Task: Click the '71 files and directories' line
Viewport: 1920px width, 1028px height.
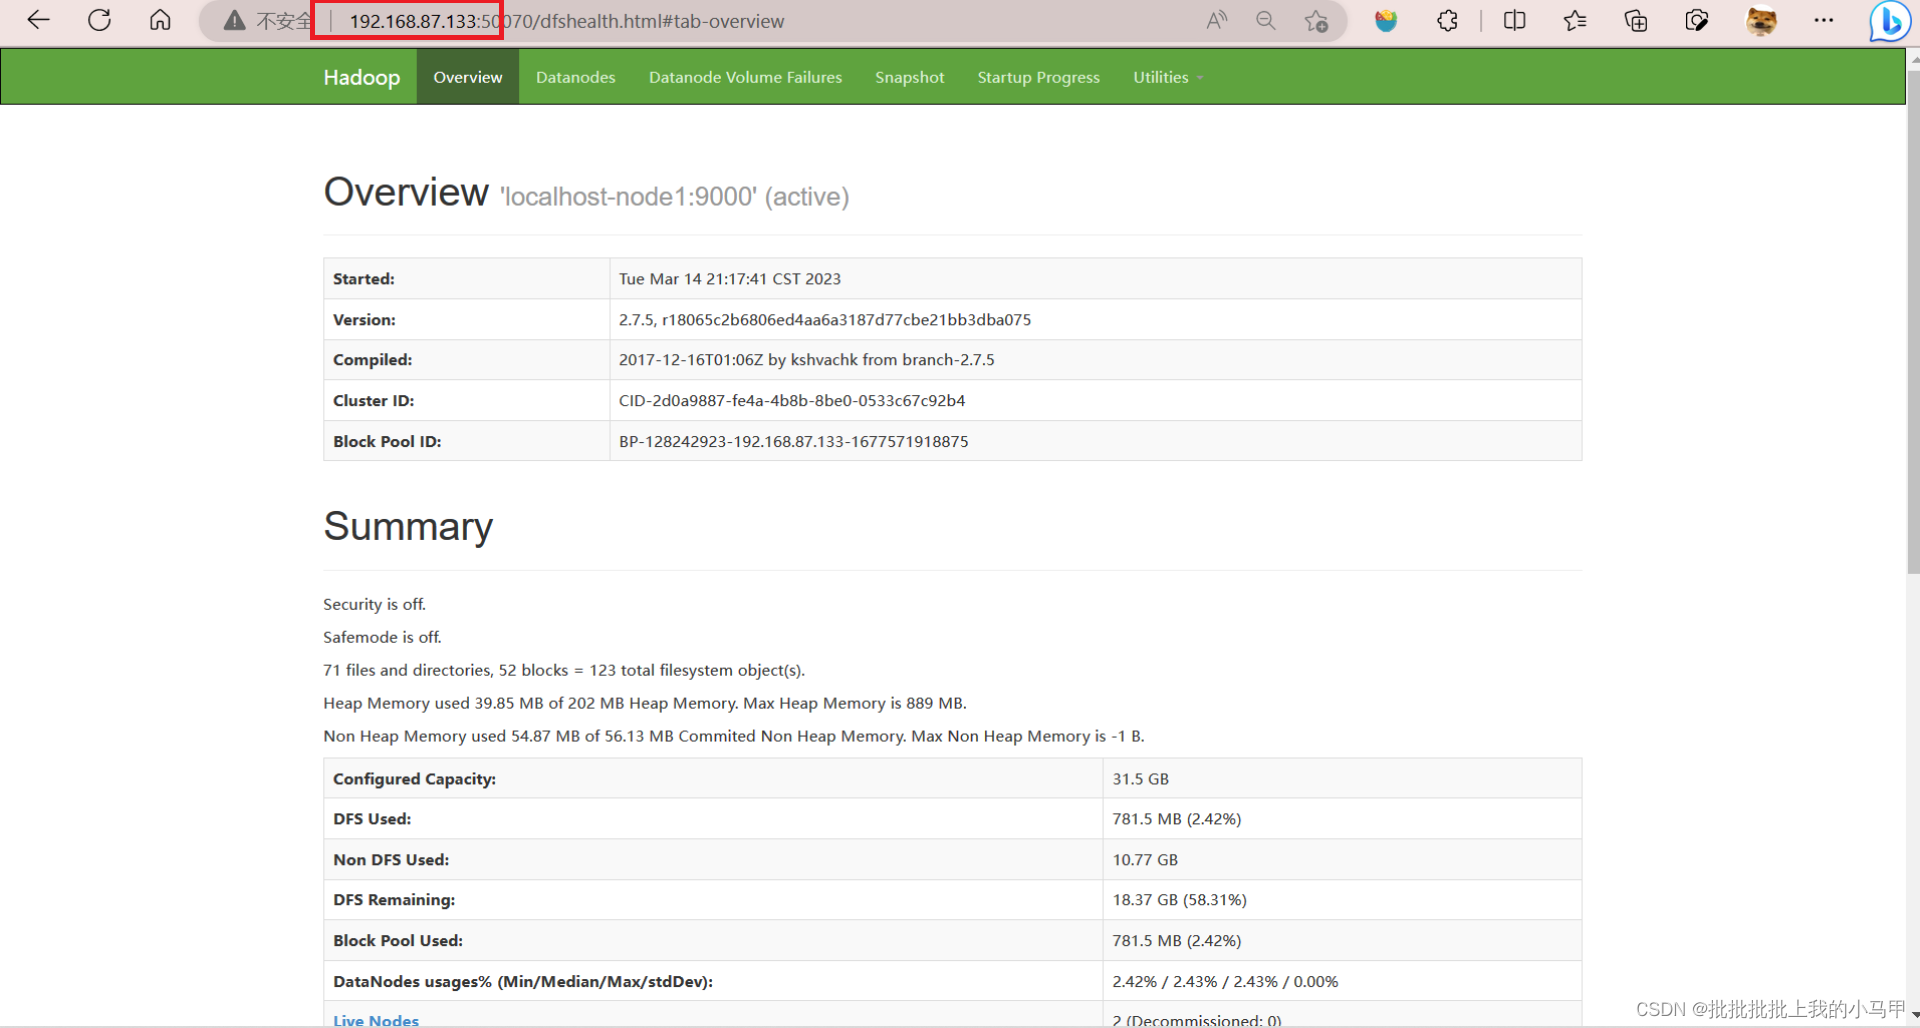Action: (564, 670)
